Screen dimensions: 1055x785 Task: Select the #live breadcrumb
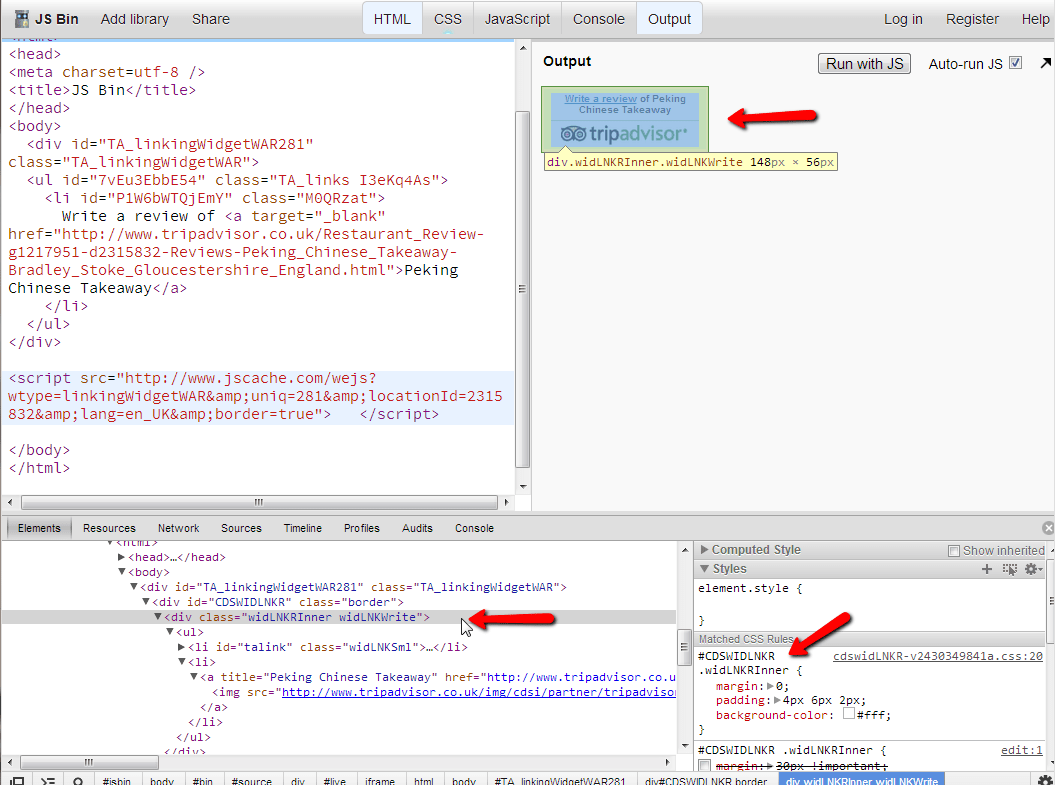coord(334,781)
